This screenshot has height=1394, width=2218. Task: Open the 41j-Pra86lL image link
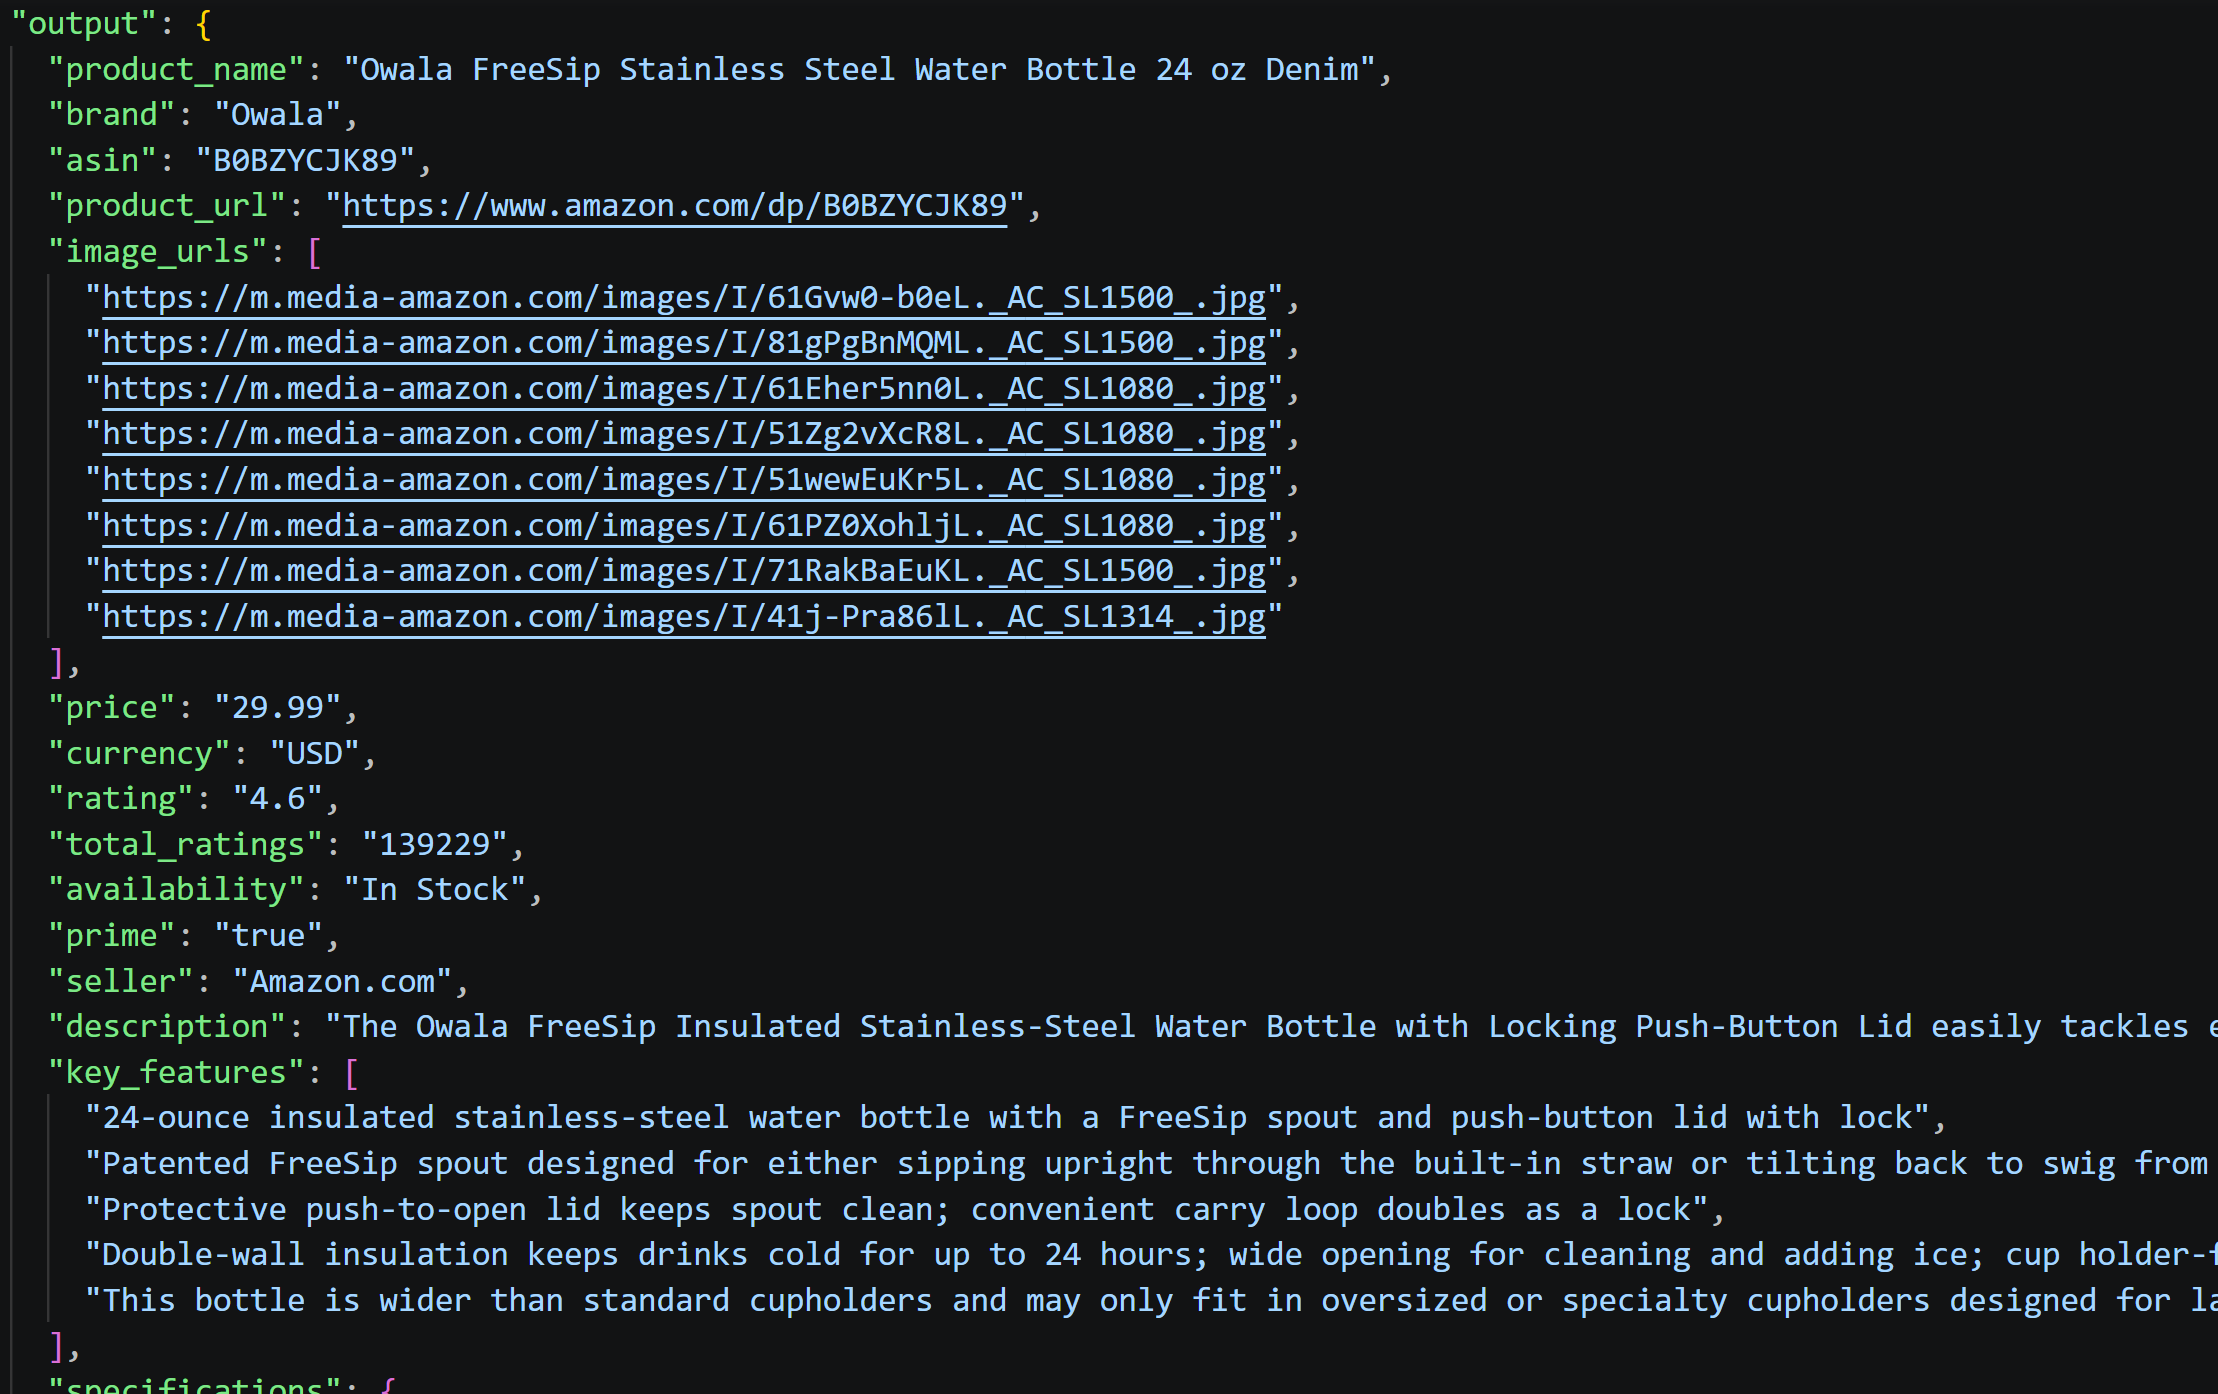click(x=684, y=617)
